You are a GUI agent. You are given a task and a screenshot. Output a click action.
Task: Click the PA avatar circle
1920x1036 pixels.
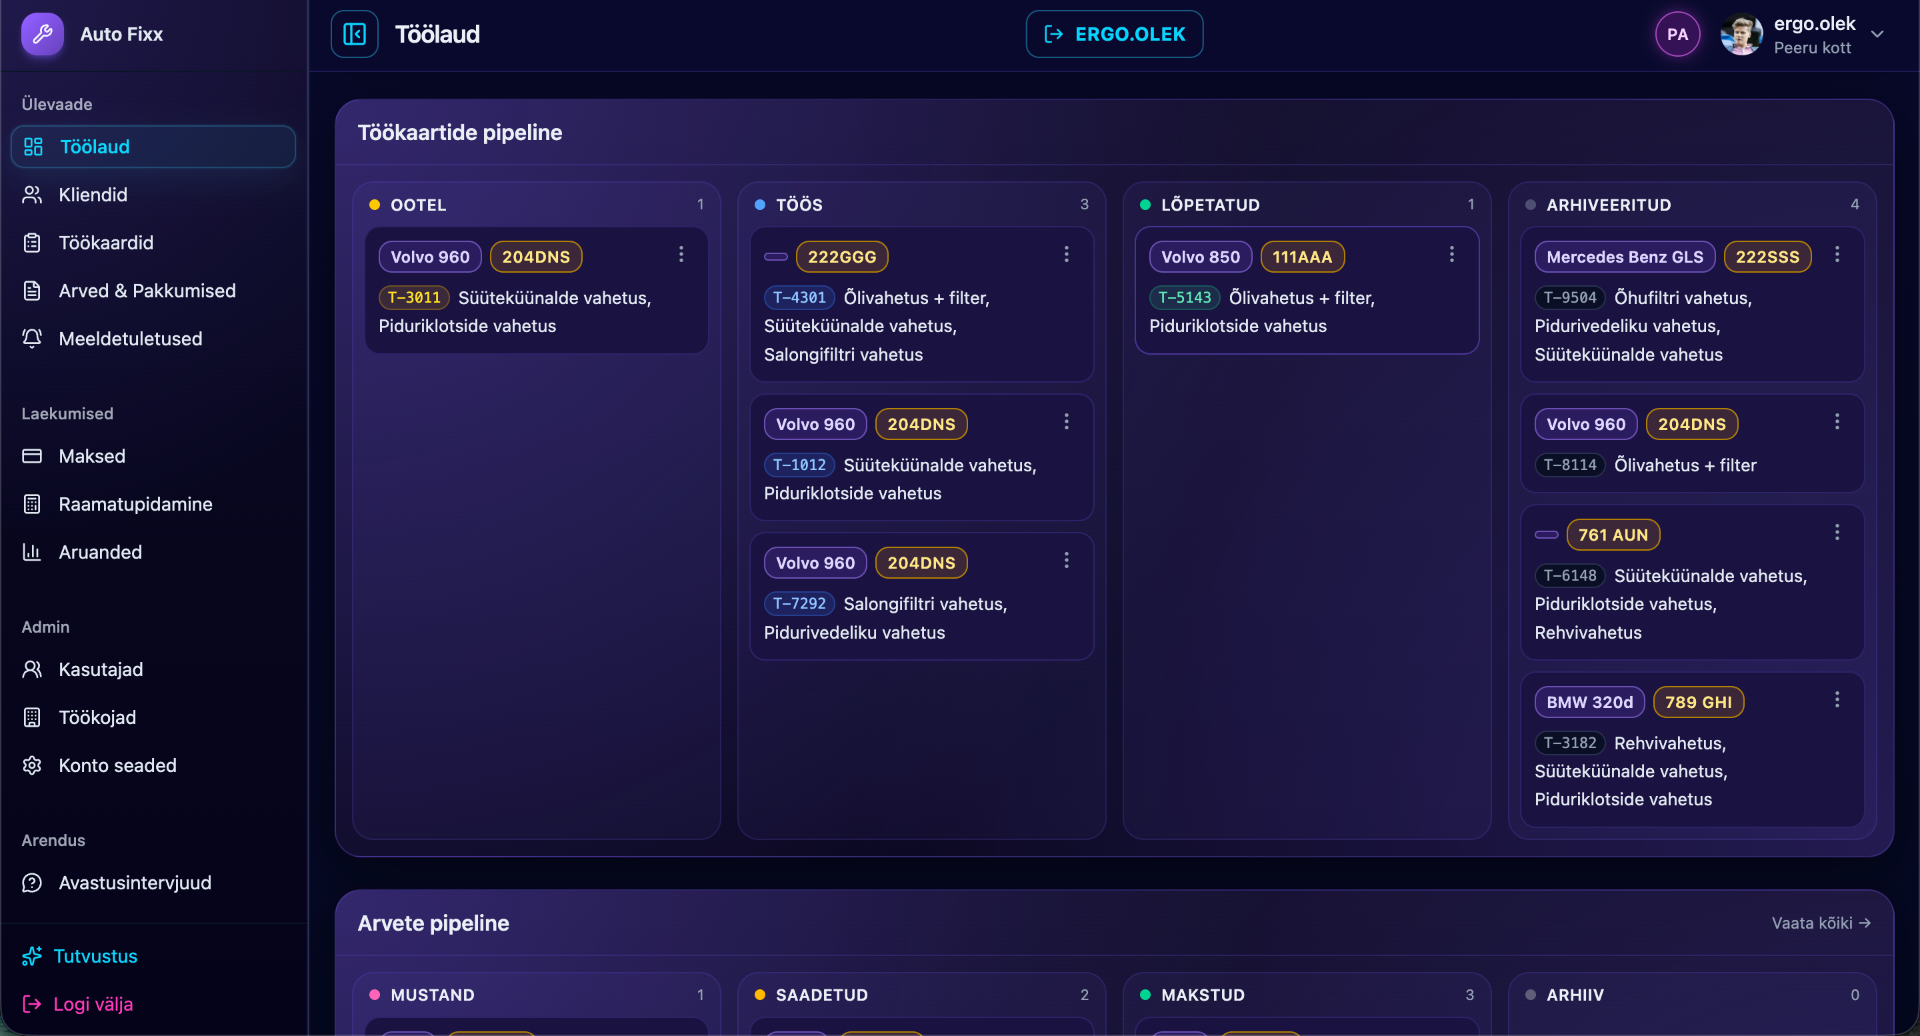[1677, 35]
